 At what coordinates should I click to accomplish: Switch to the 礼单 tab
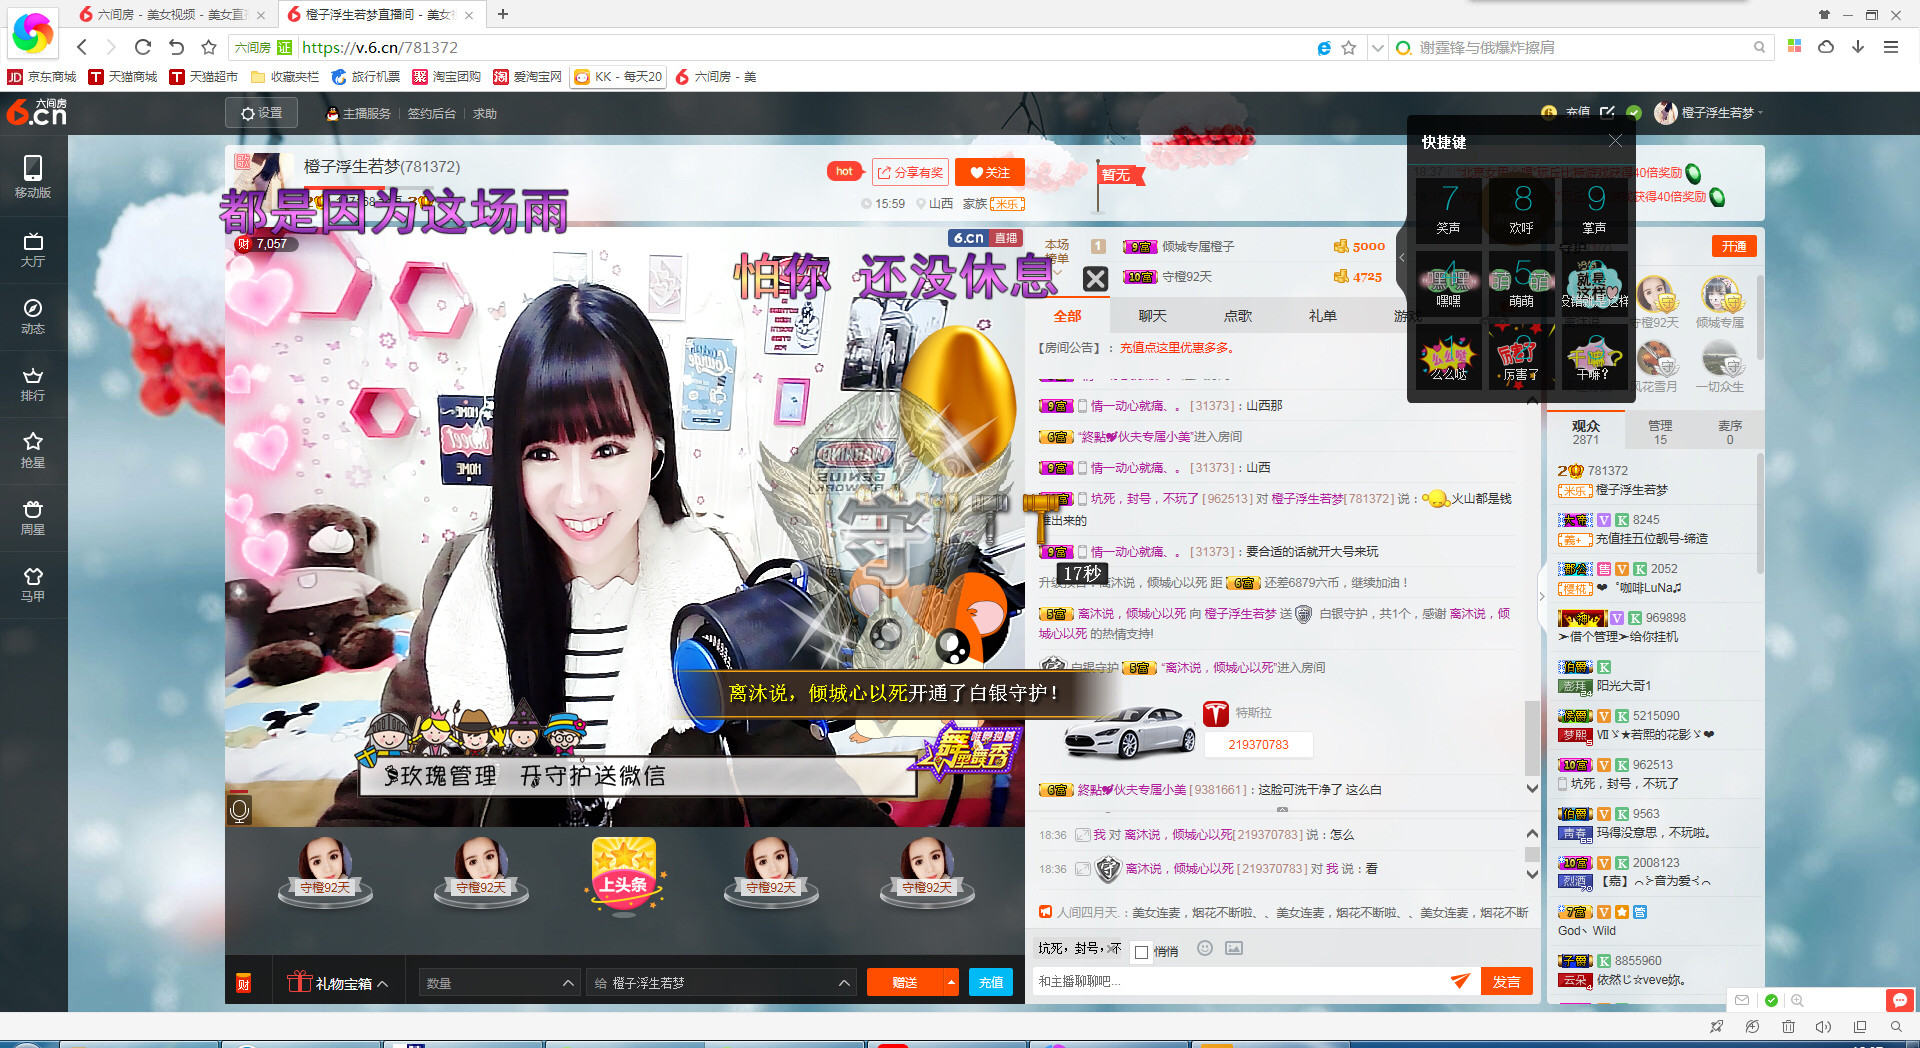pyautogui.click(x=1322, y=316)
